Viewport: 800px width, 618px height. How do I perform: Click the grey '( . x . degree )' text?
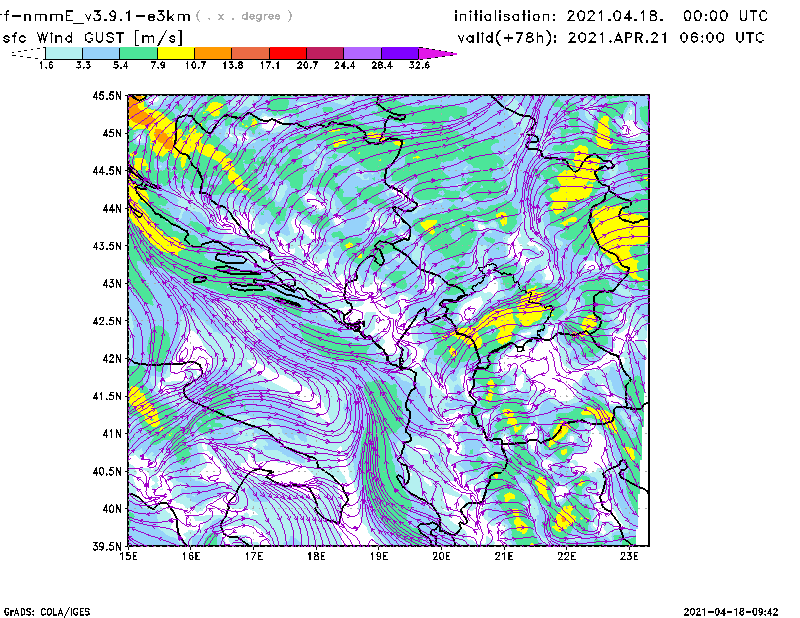tap(244, 16)
